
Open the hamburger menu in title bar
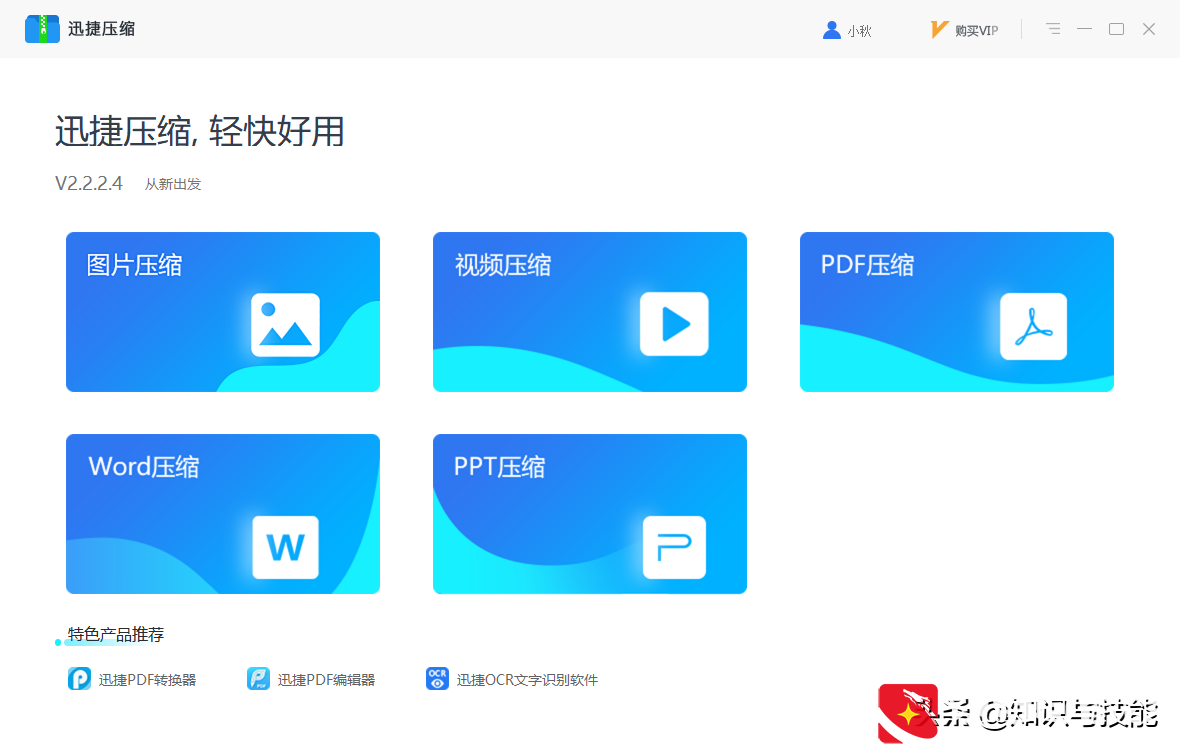[x=1053, y=29]
